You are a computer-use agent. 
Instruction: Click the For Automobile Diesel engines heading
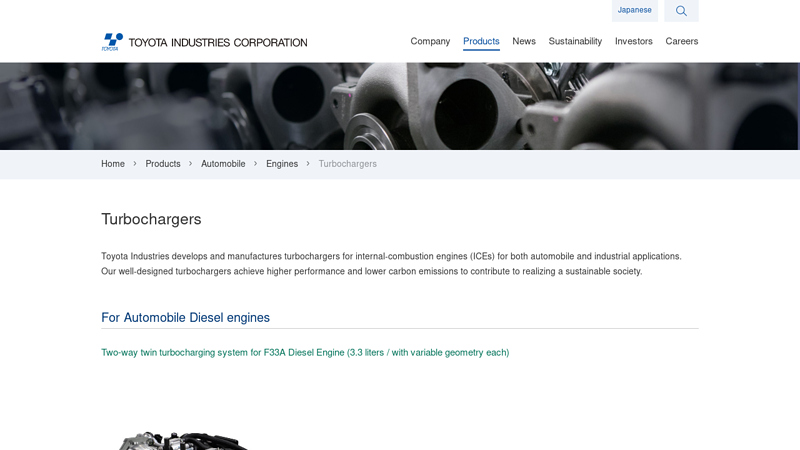click(x=185, y=317)
